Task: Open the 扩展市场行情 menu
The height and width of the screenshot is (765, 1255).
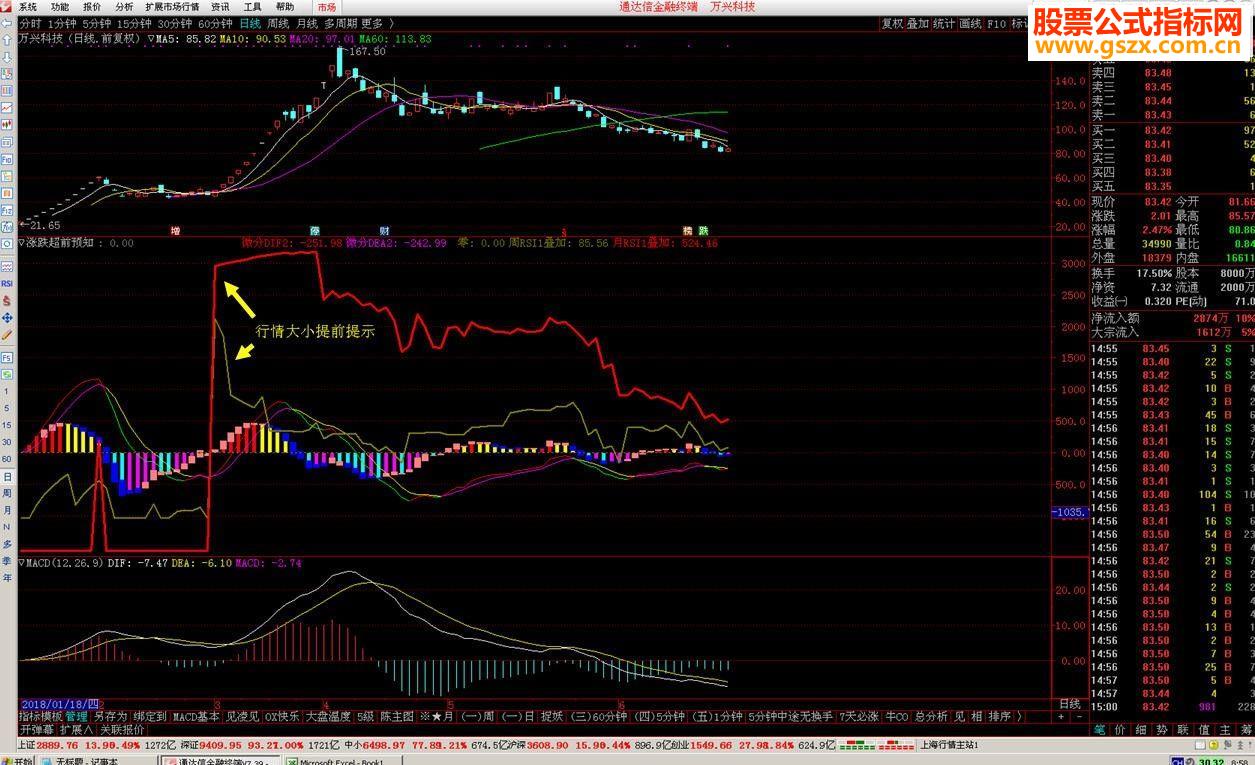Action: [172, 7]
